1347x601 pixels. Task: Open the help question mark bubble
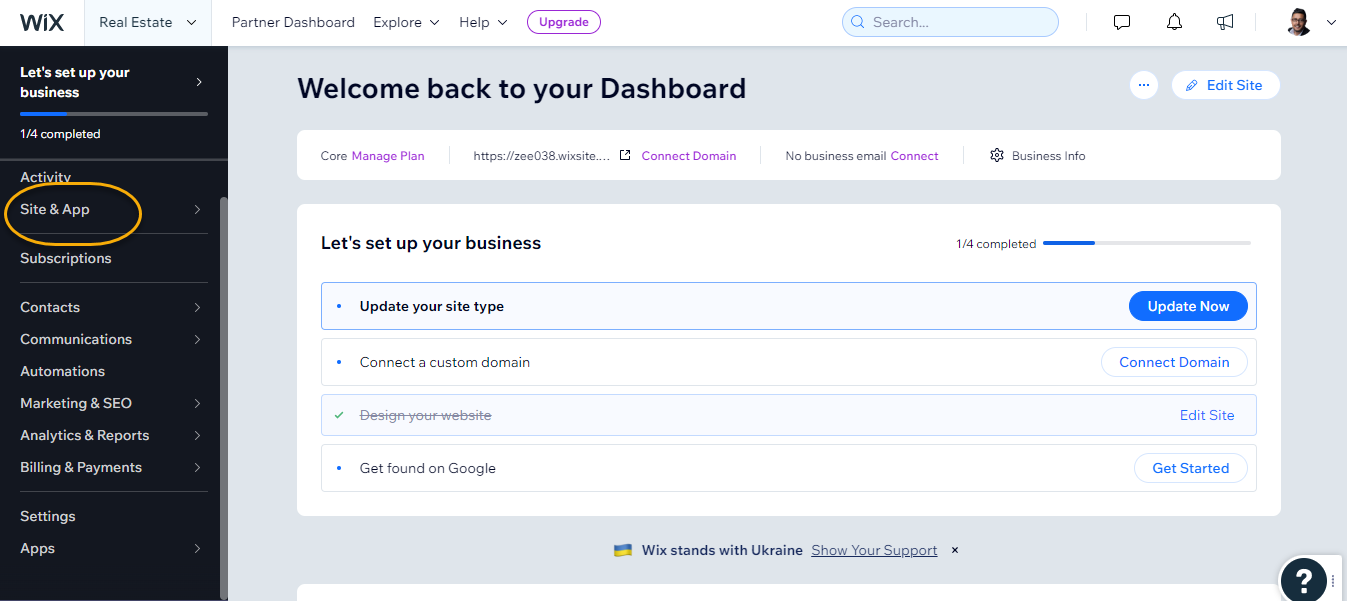pyautogui.click(x=1304, y=579)
